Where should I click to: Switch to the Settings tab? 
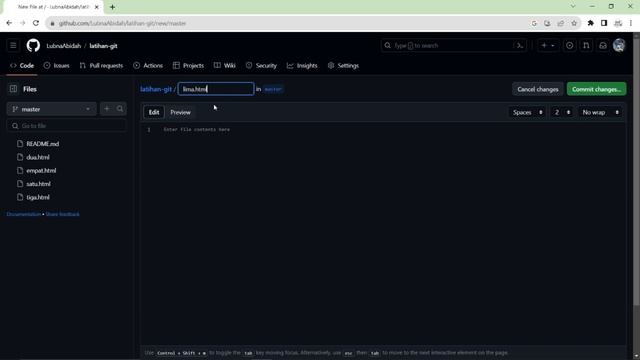[343, 66]
